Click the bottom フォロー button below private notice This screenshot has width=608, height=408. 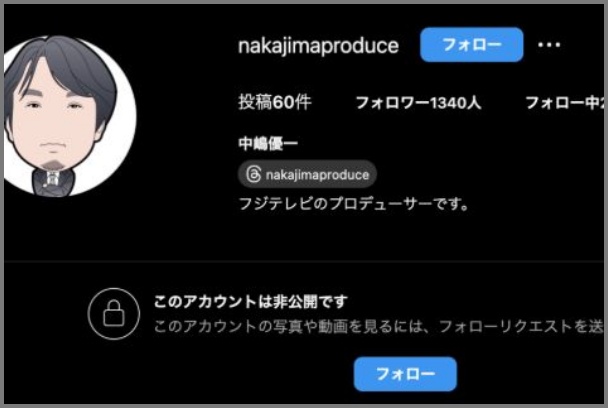(x=405, y=374)
